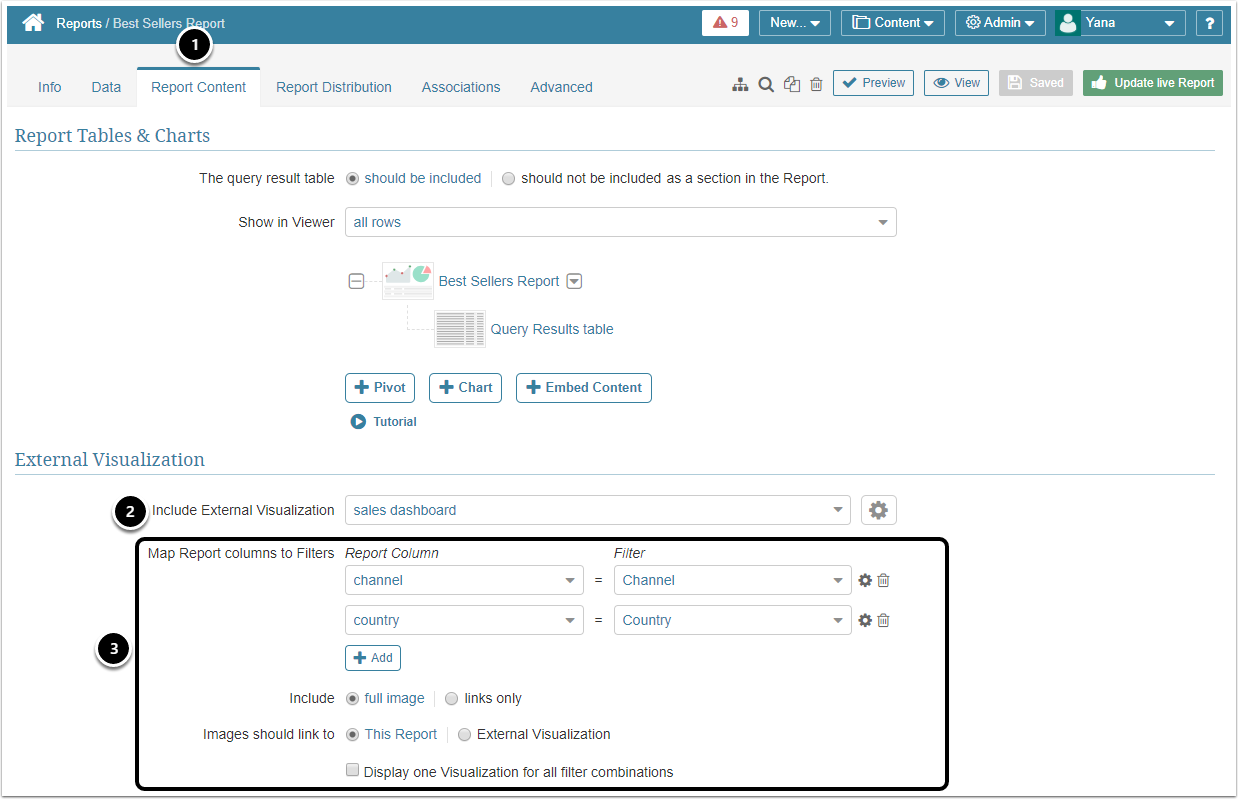Open the Content menu
The height and width of the screenshot is (799, 1238).
pos(893,23)
